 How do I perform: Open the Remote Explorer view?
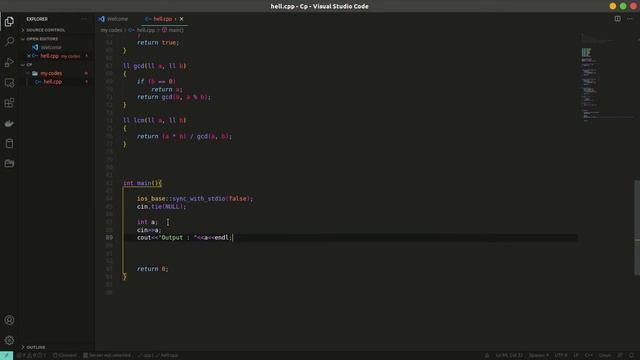click(9, 82)
